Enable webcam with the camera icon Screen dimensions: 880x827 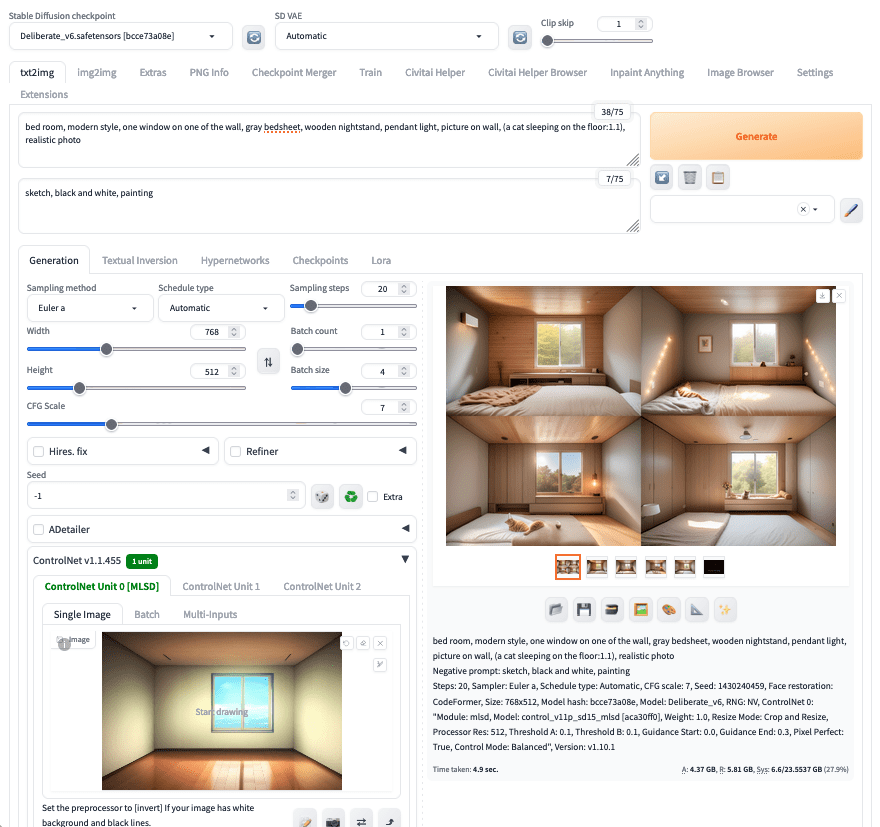(333, 820)
